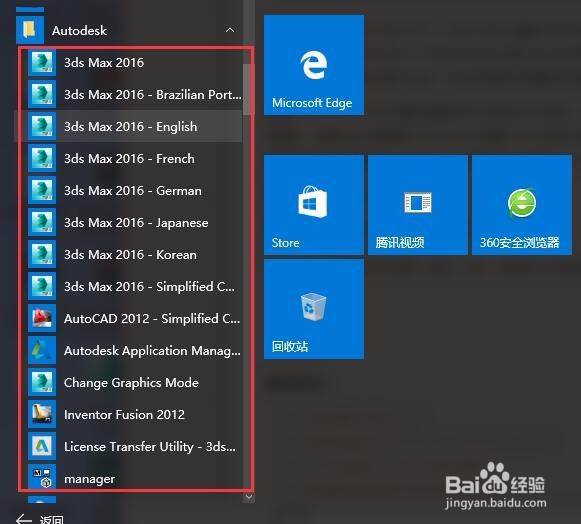Click the 'Autodesk' folder name
The width and height of the screenshot is (581, 524).
(x=79, y=30)
